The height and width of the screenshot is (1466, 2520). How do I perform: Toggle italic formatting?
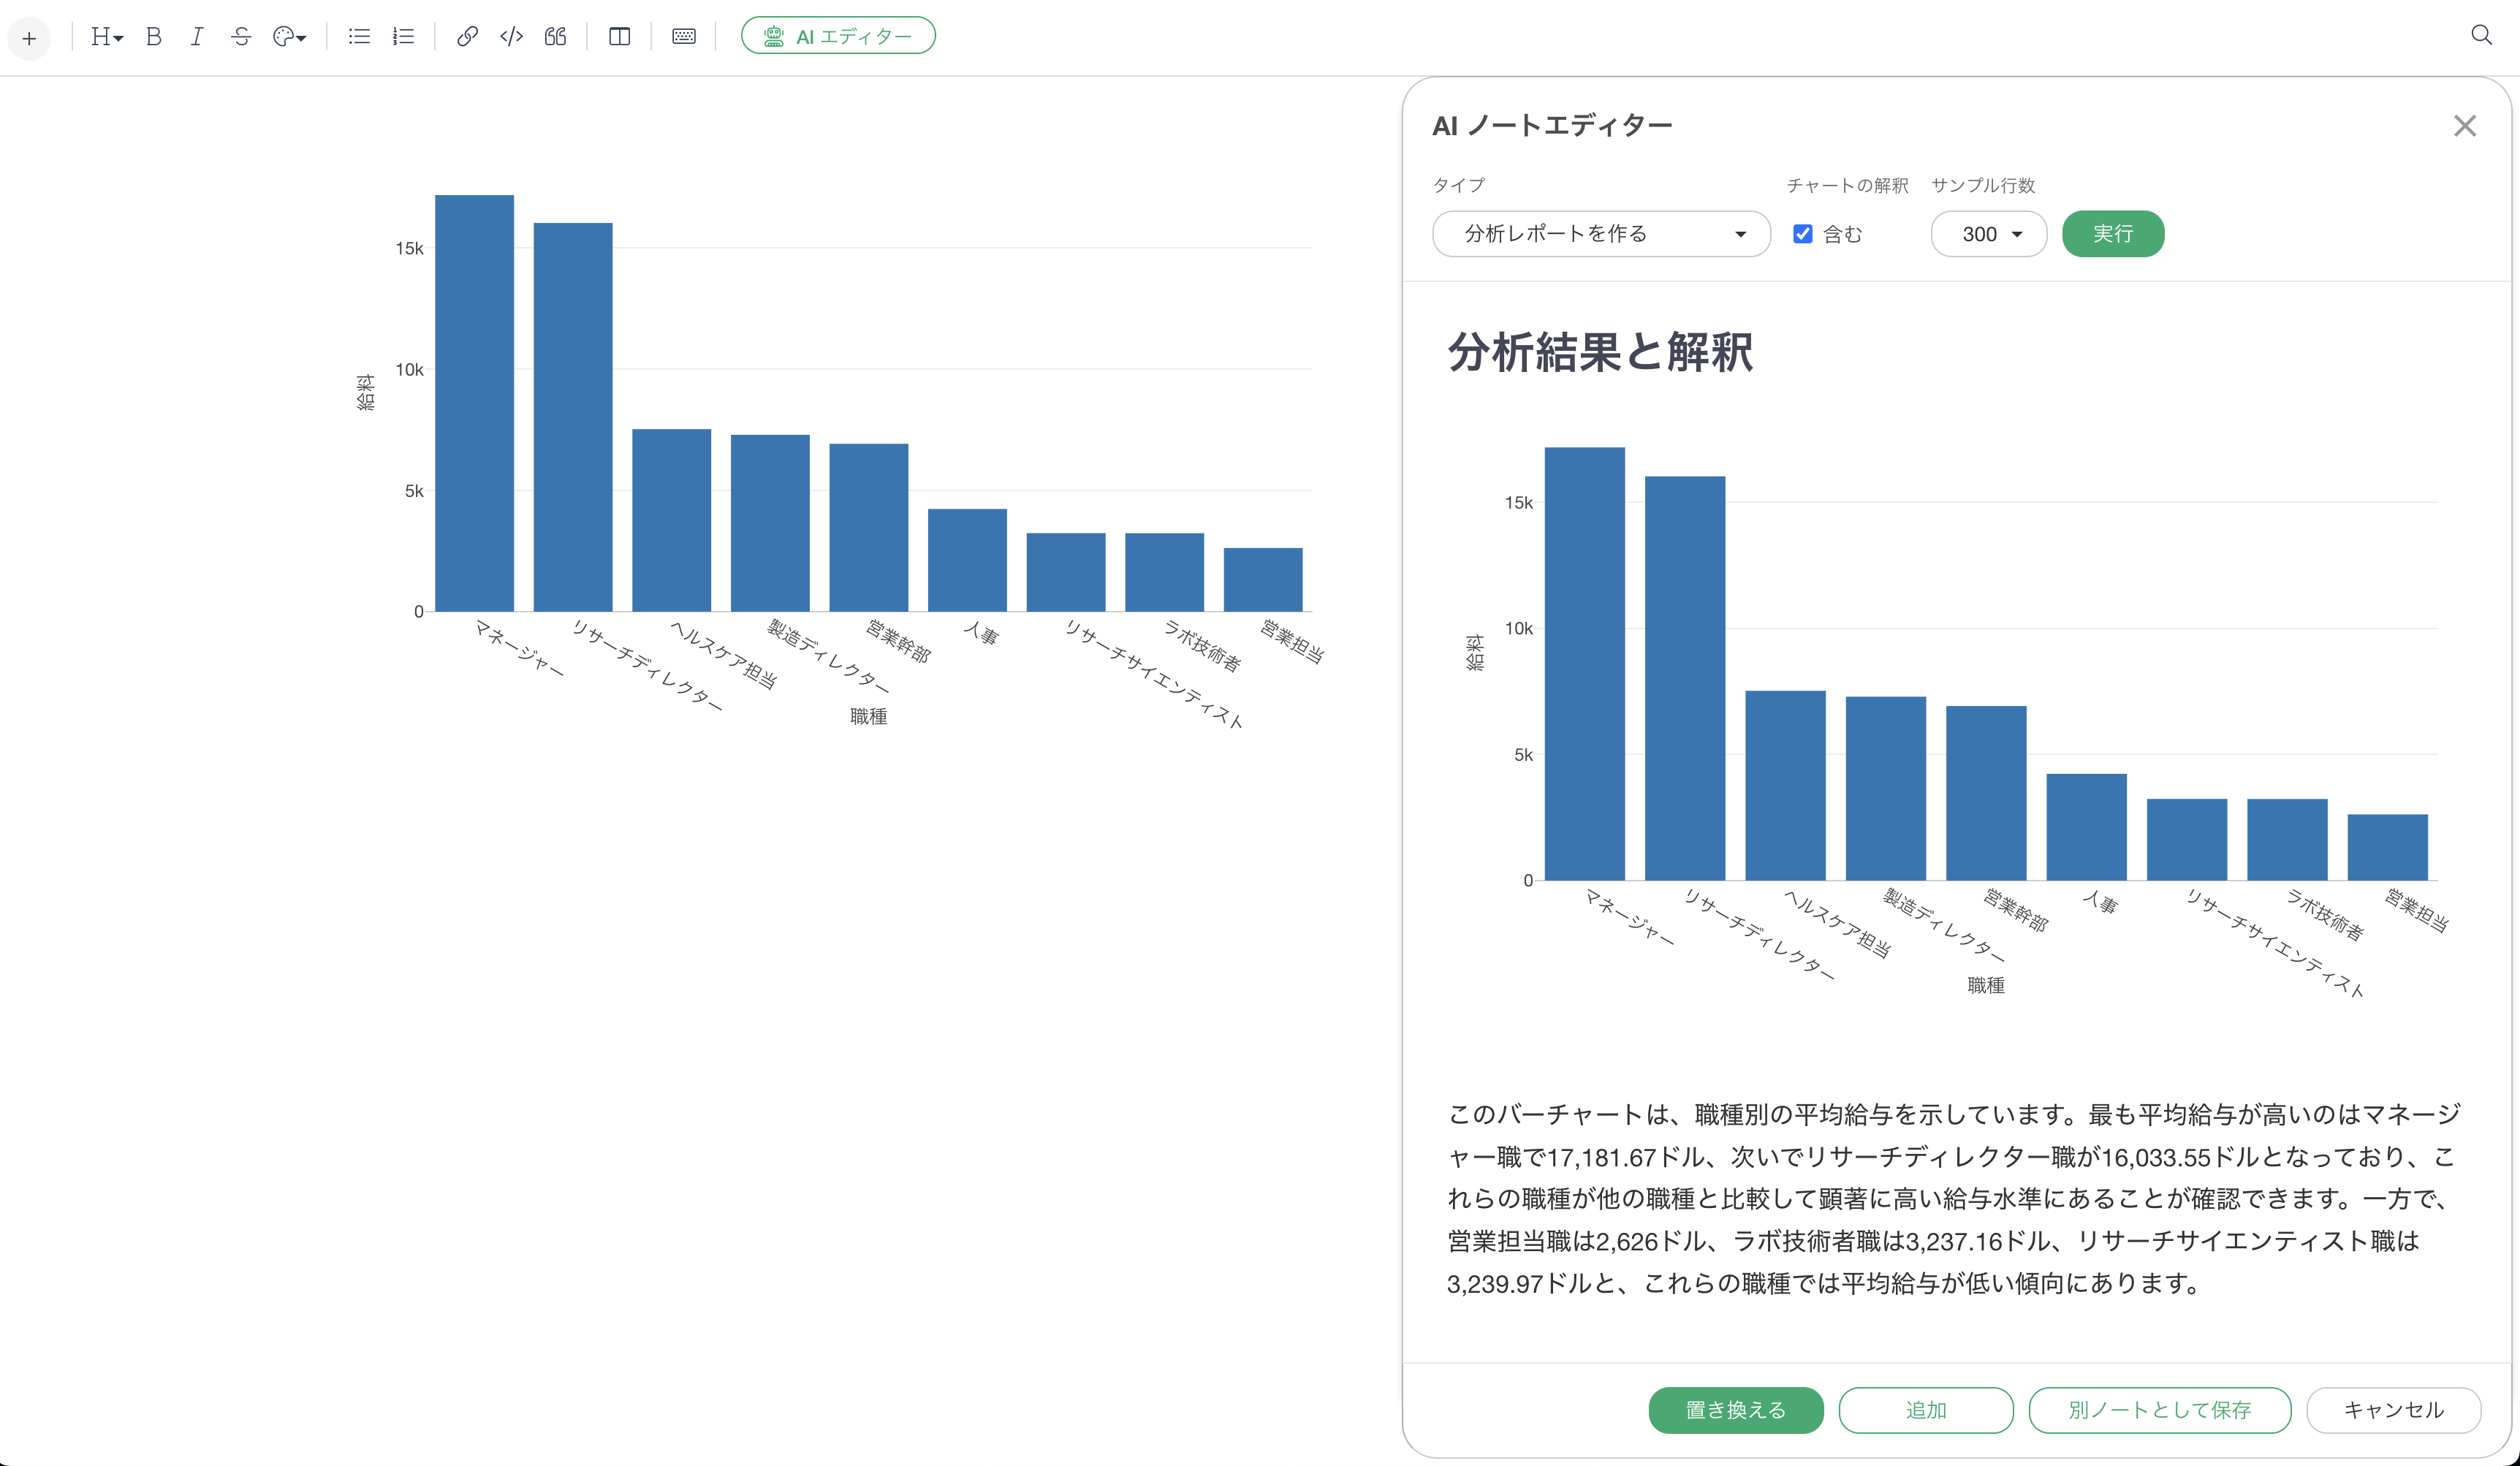coord(197,37)
